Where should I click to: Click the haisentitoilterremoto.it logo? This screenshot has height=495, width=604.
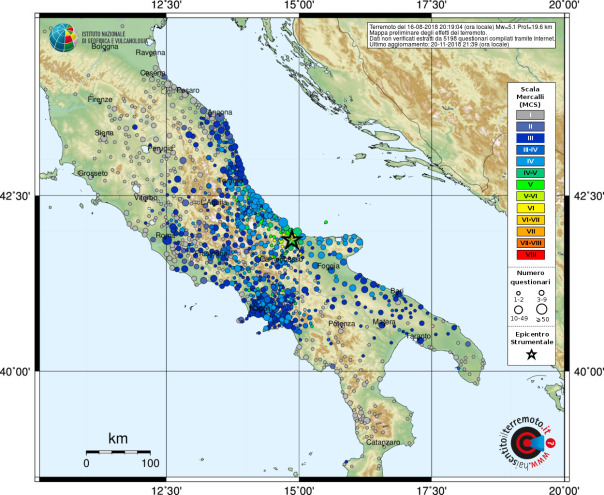(x=525, y=441)
